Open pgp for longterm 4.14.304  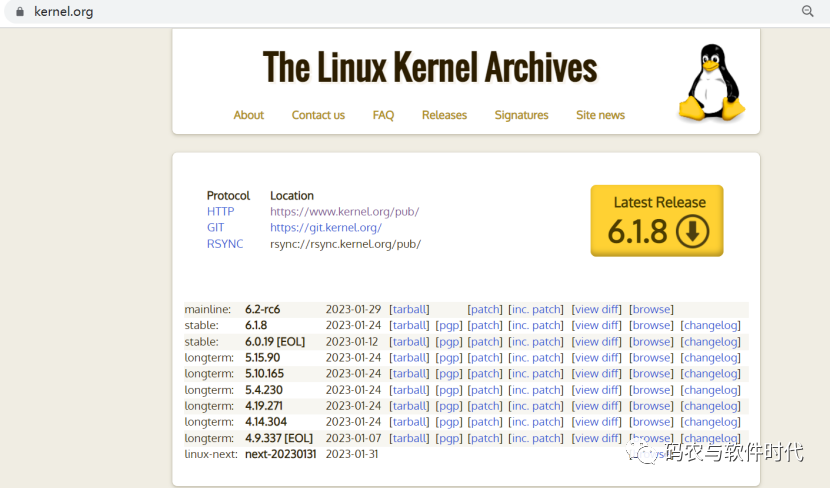coord(449,421)
